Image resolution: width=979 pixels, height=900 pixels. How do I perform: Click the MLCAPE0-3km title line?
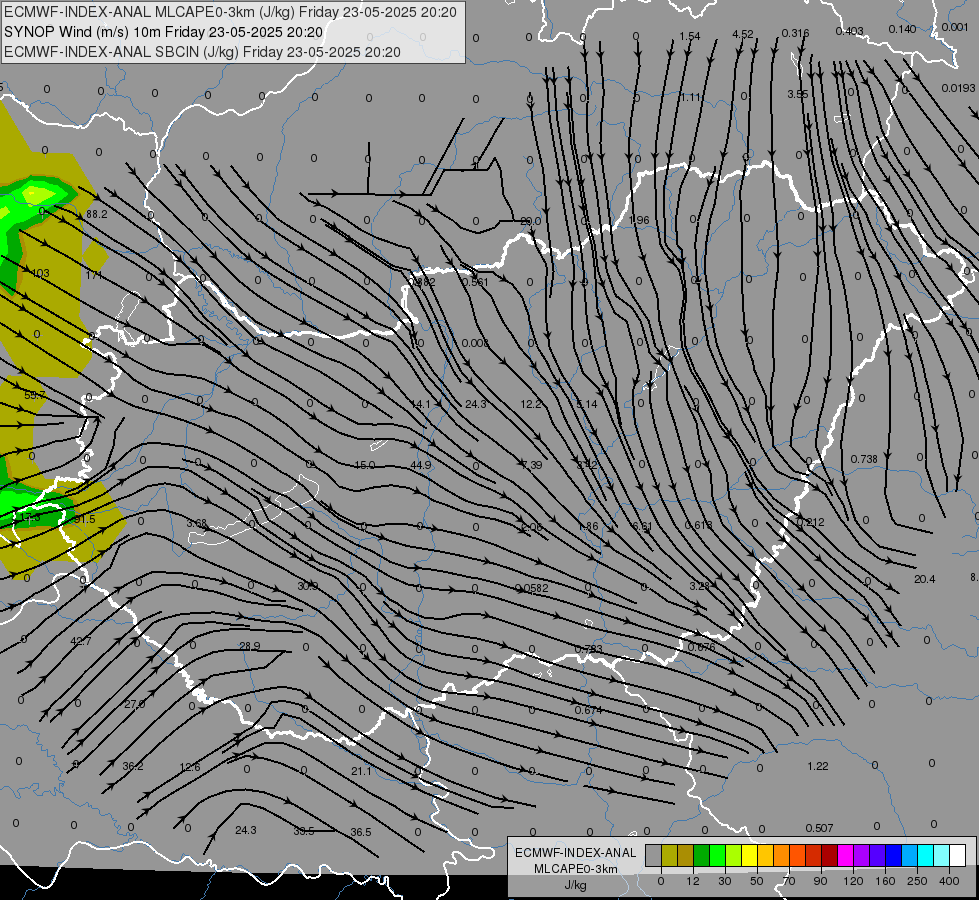click(230, 12)
